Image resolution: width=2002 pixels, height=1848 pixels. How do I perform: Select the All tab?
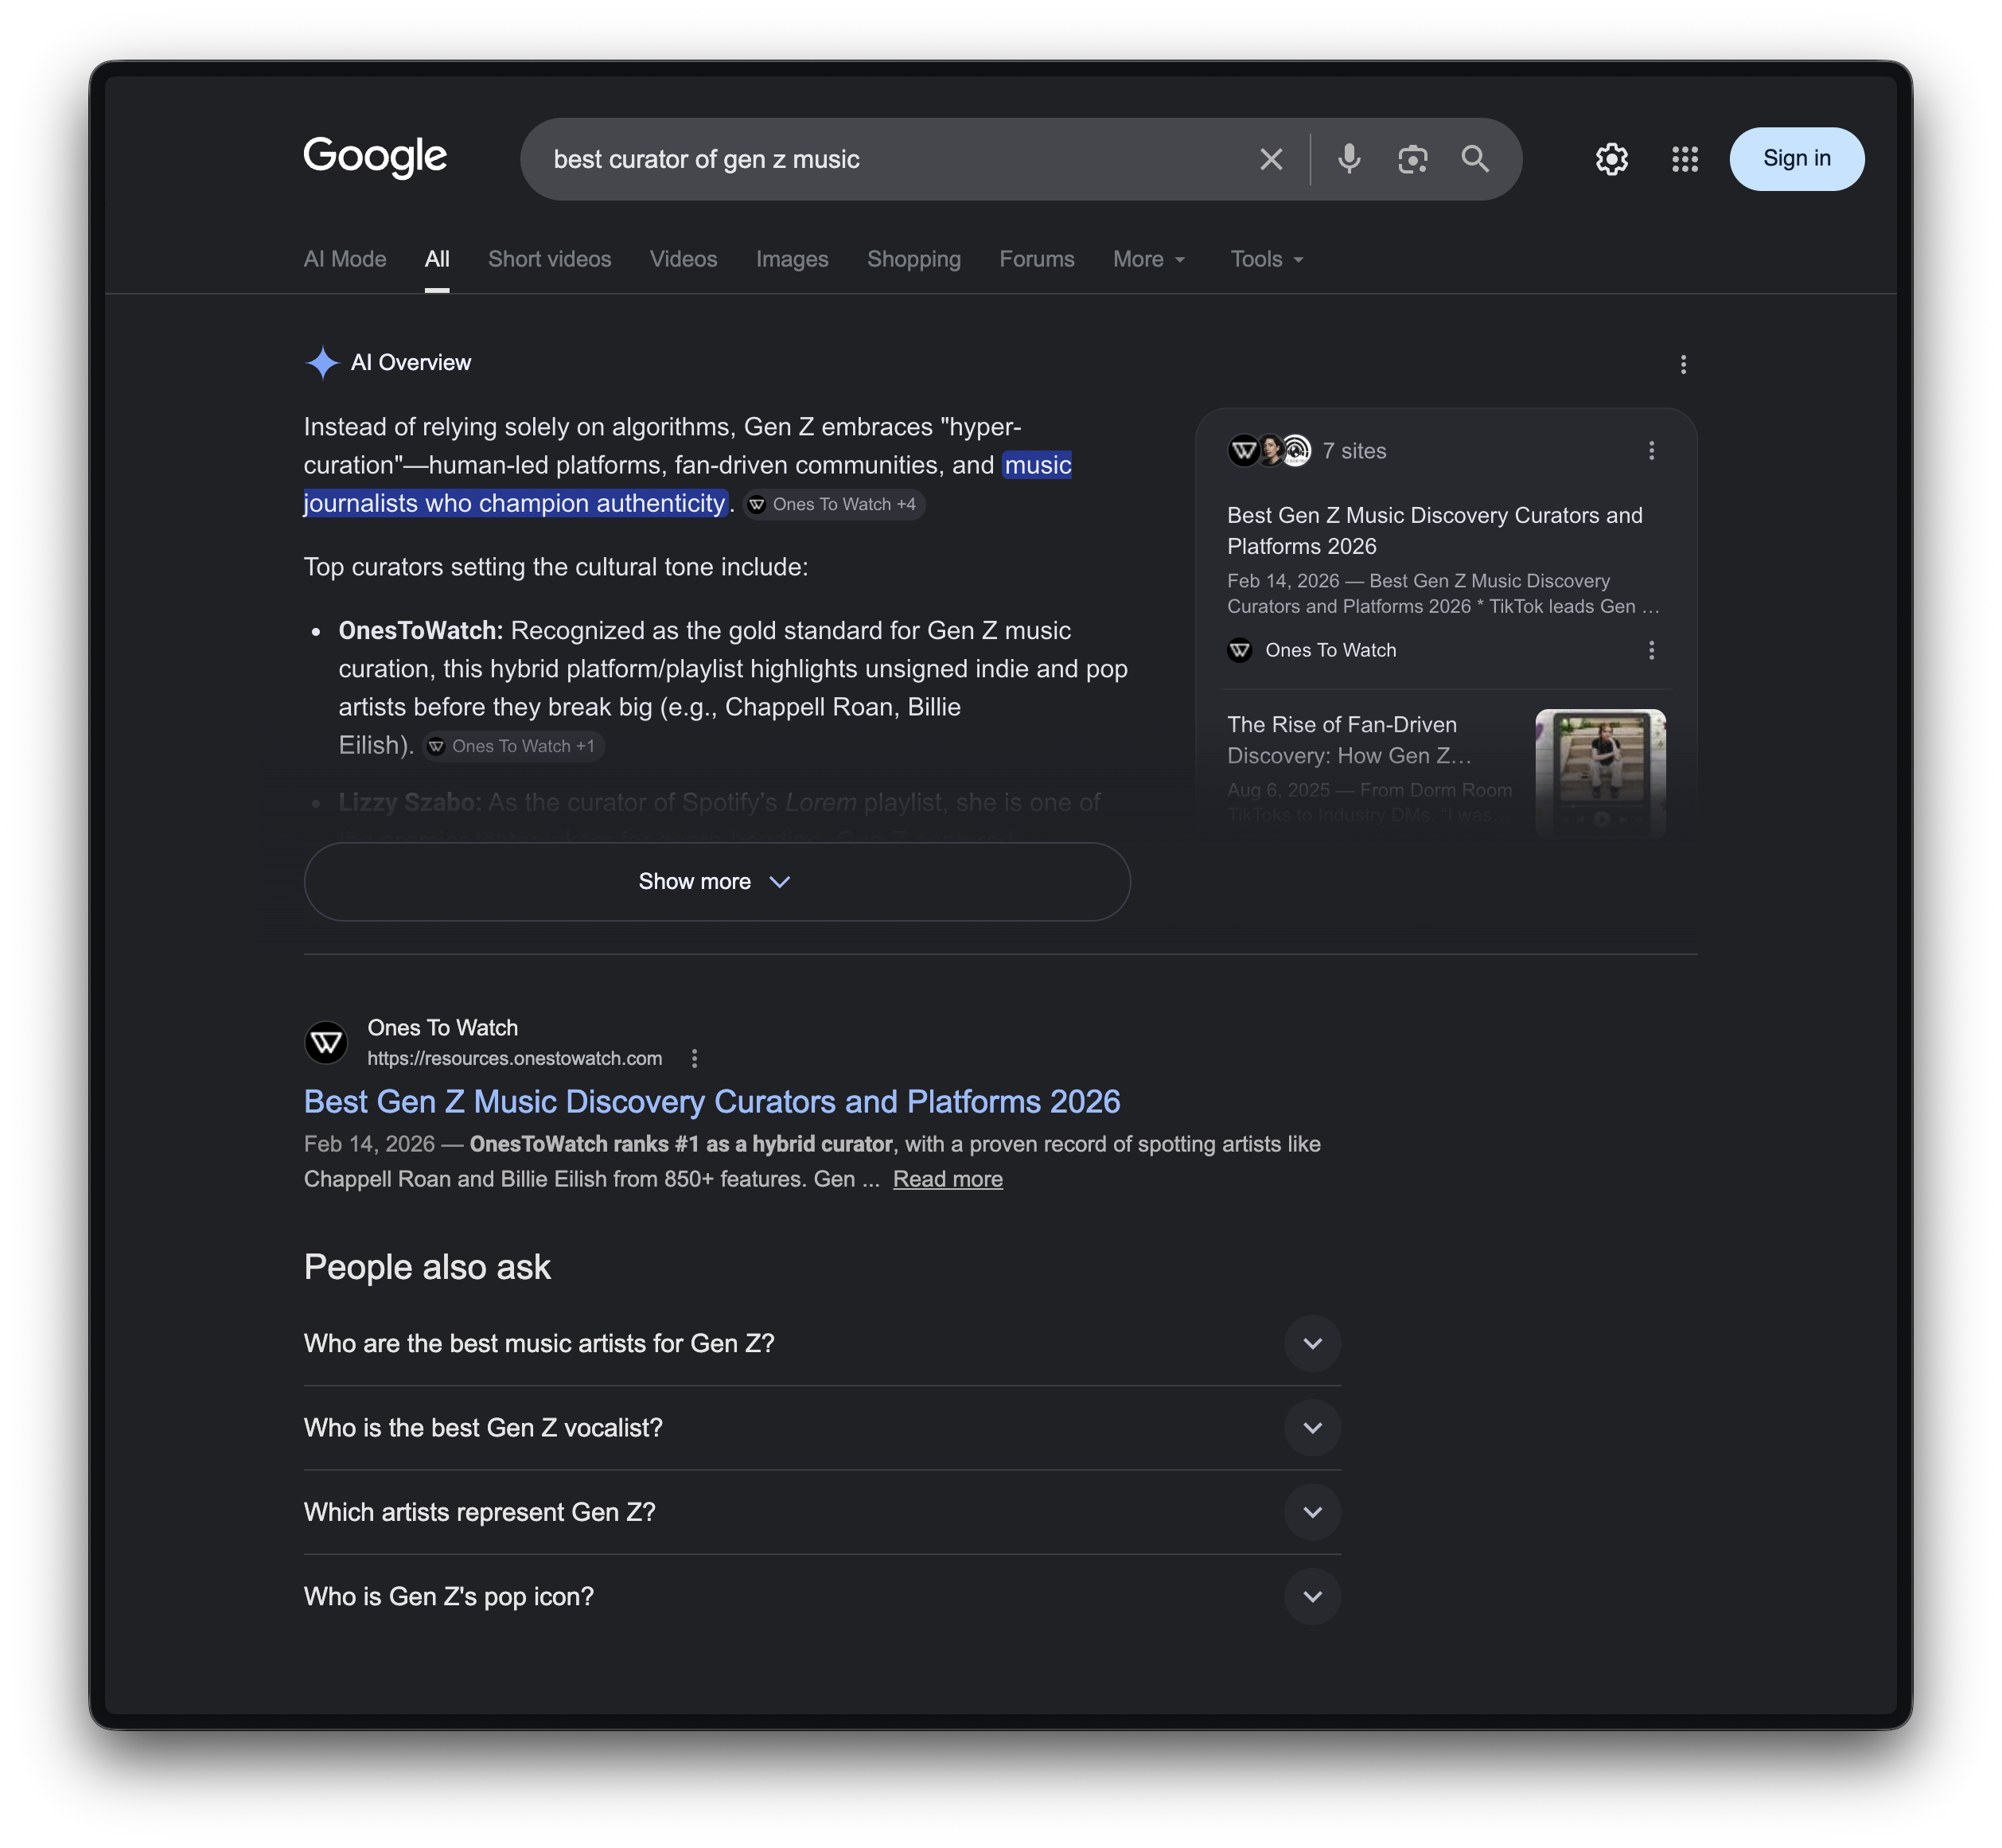[437, 259]
